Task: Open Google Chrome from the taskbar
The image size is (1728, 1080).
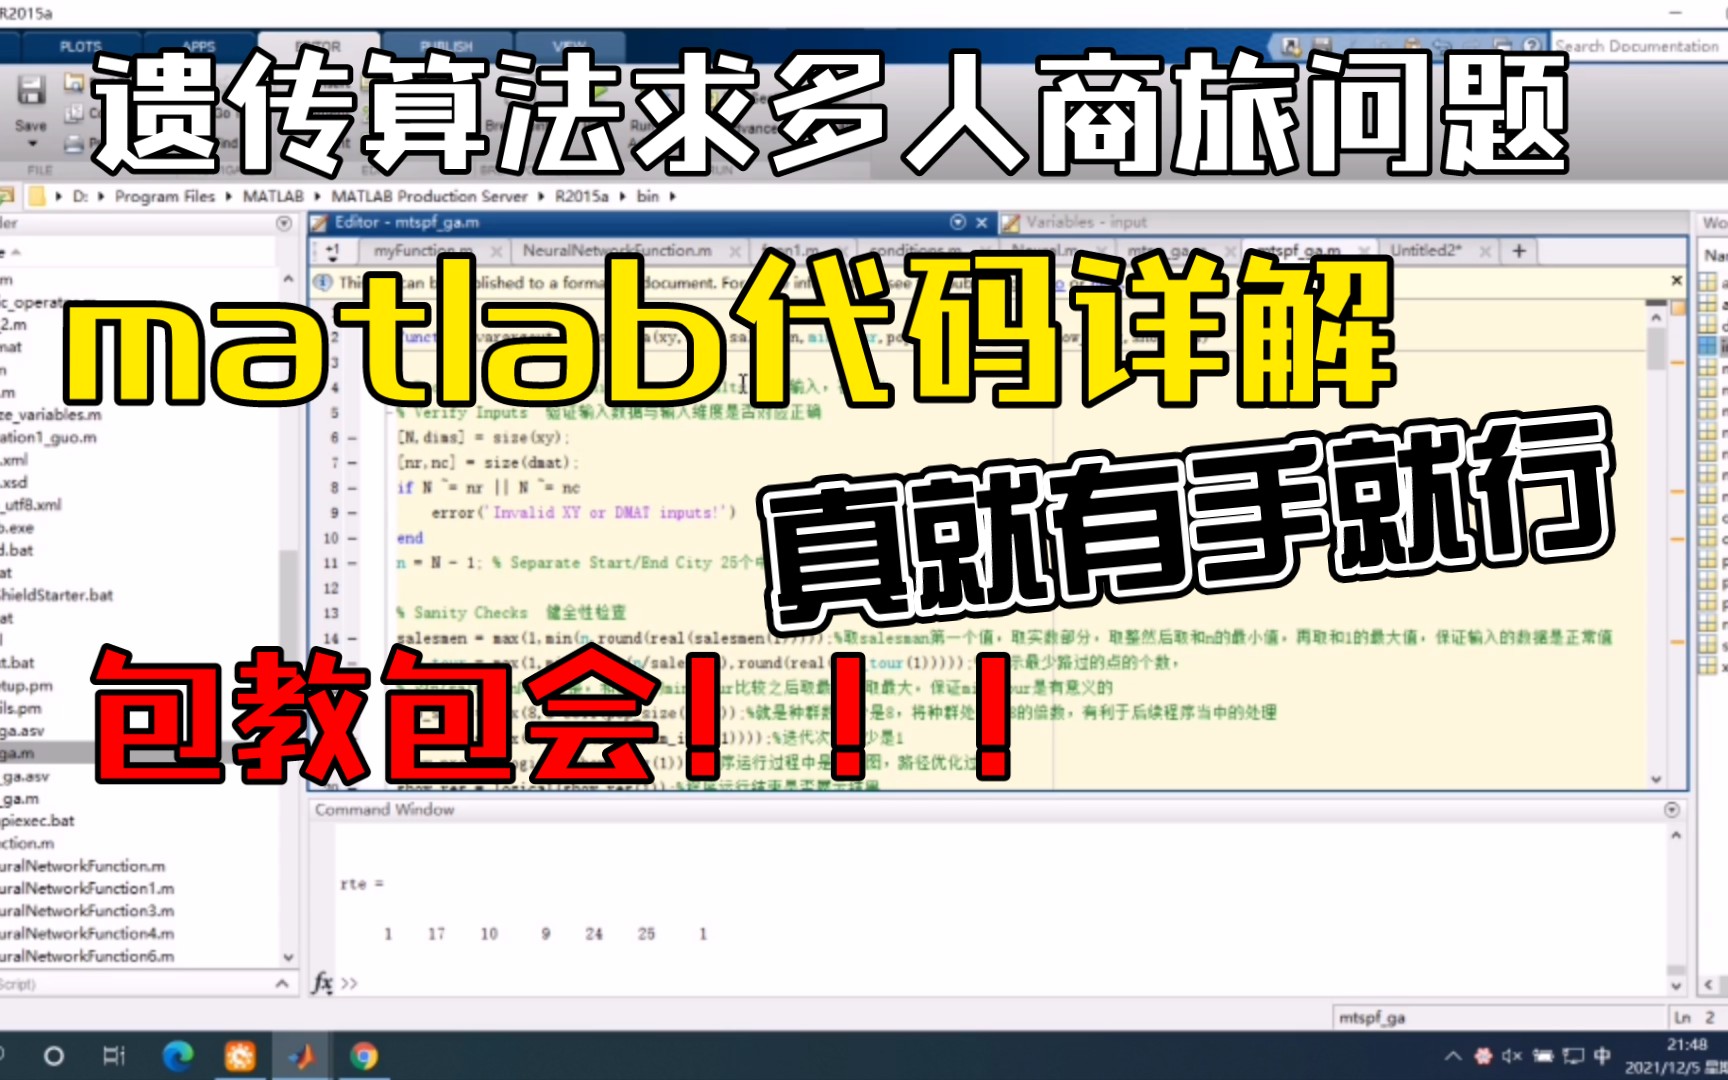Action: tap(364, 1056)
